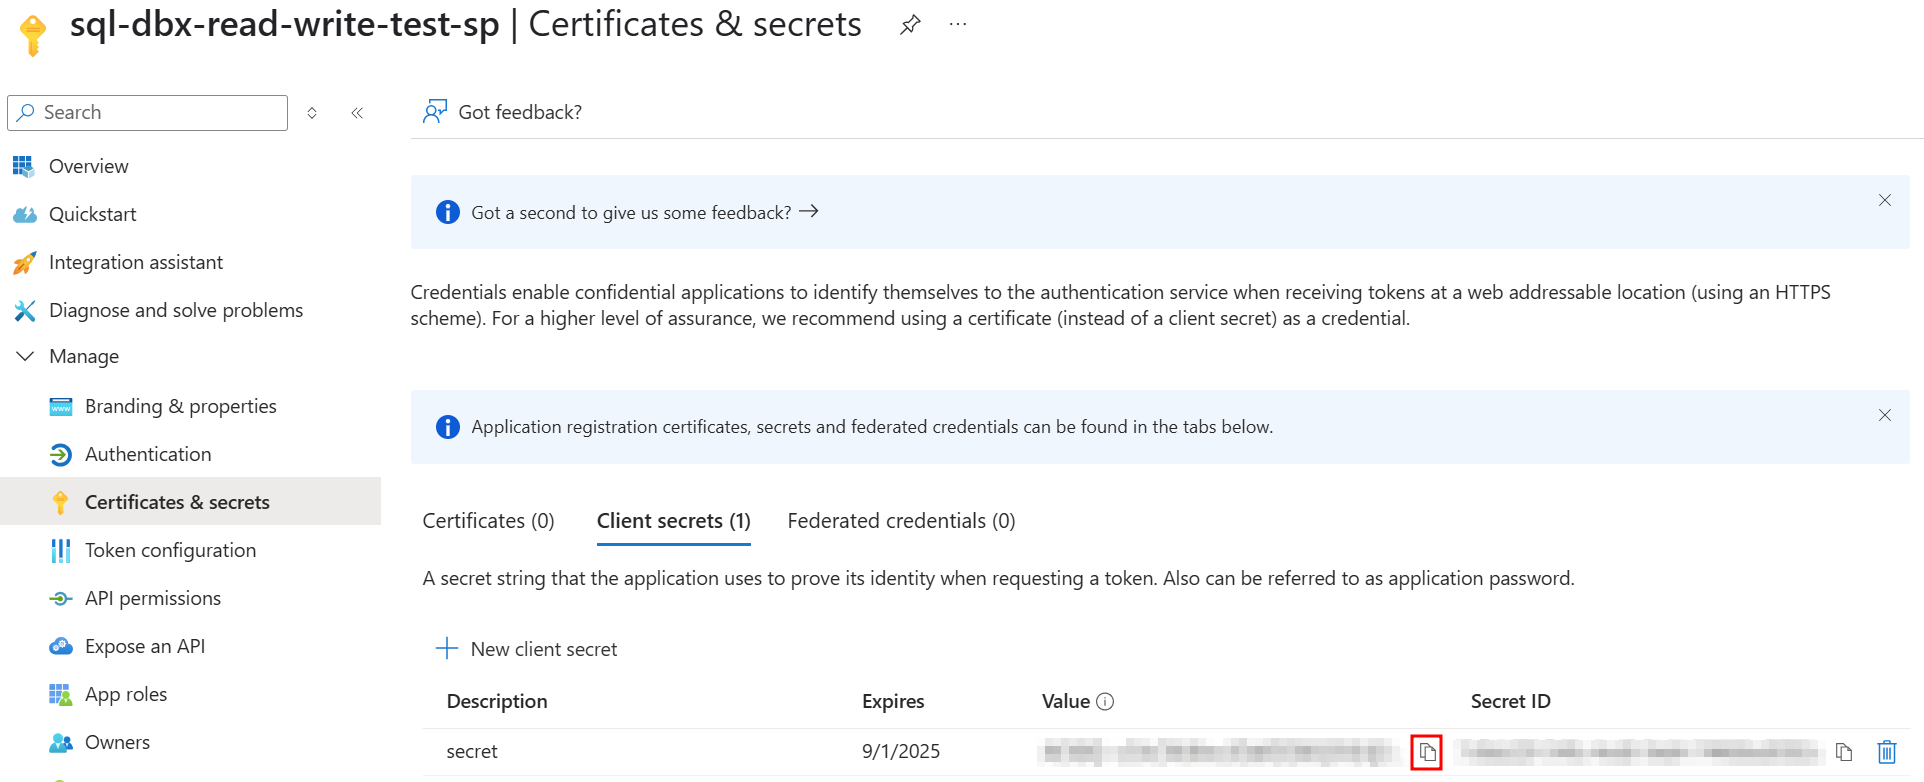Open API permissions
This screenshot has width=1924, height=782.
pyautogui.click(x=153, y=598)
